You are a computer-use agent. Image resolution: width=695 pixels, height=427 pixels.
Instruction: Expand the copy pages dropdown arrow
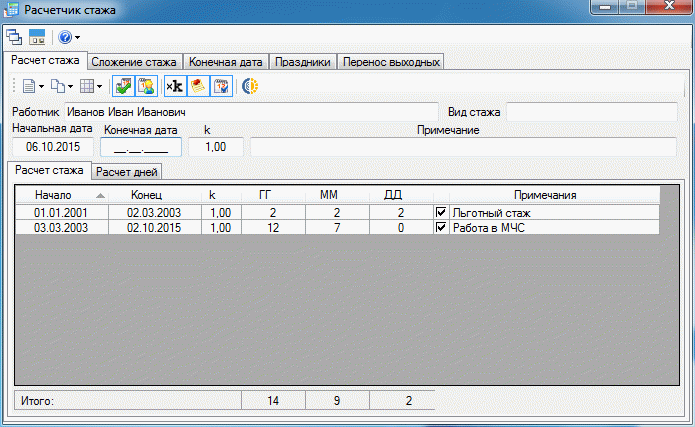pyautogui.click(x=71, y=87)
